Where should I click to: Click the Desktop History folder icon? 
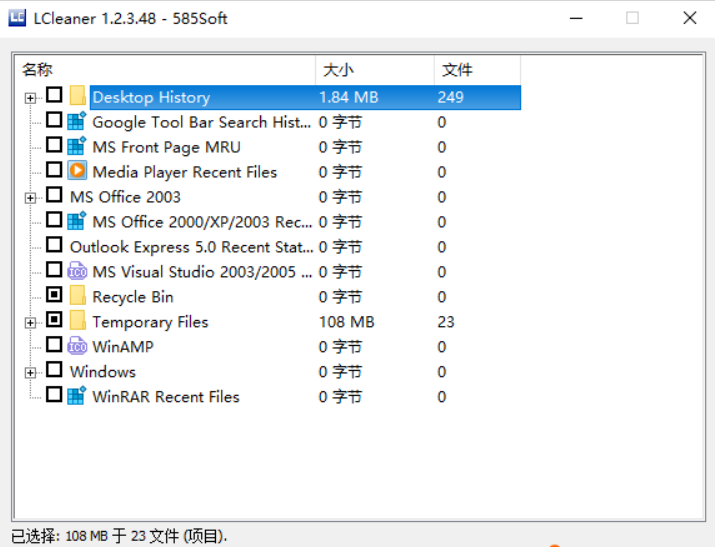77,97
